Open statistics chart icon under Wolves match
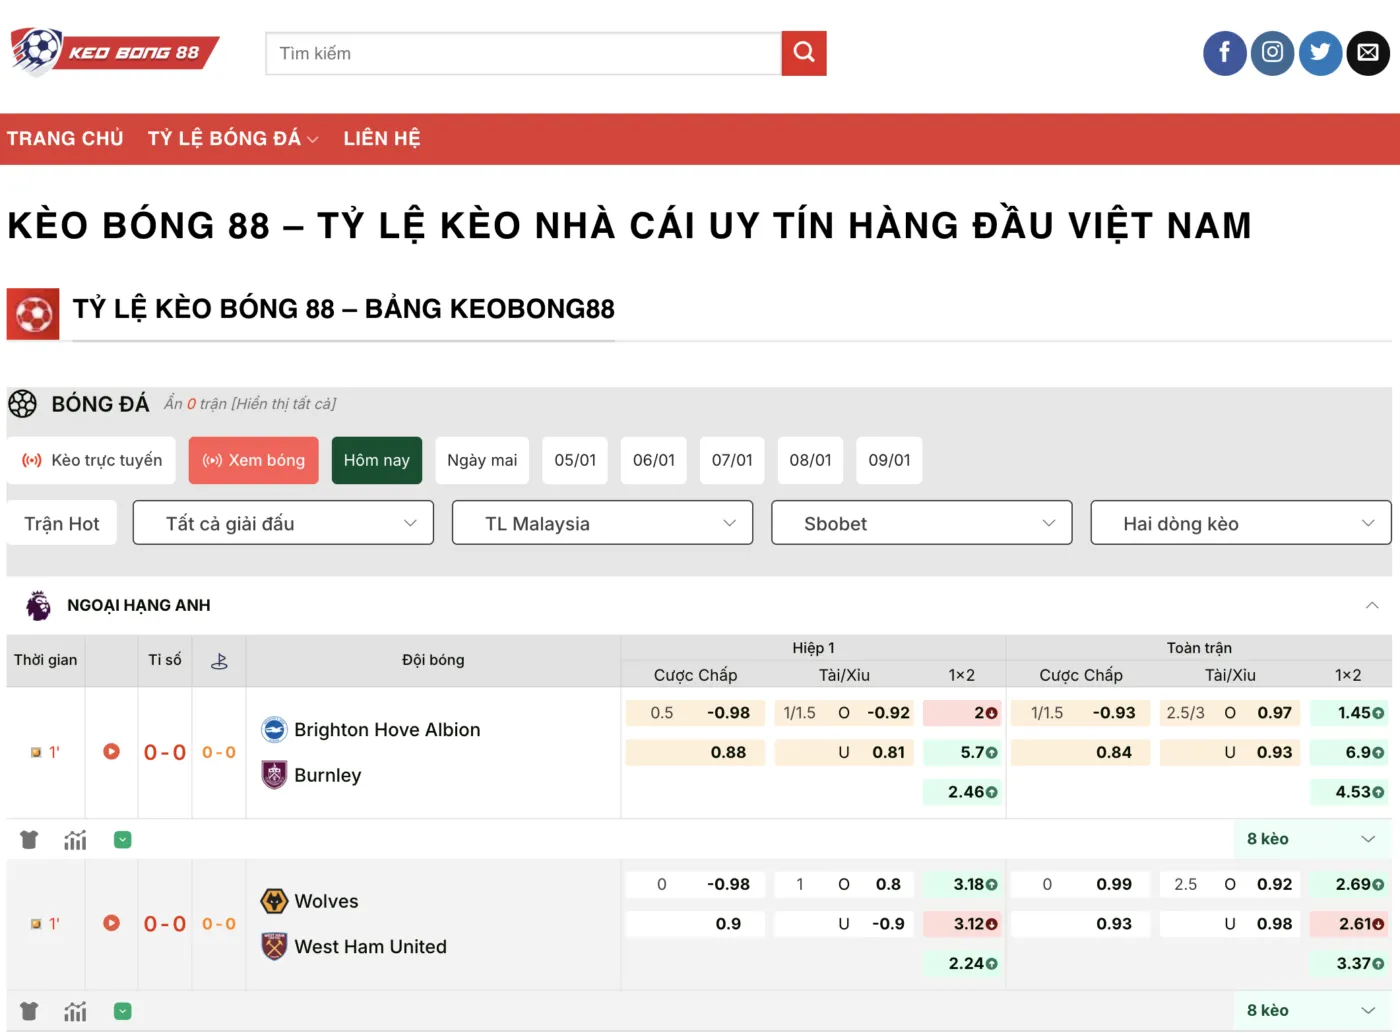Viewport: 1400px width, 1033px height. click(75, 1011)
